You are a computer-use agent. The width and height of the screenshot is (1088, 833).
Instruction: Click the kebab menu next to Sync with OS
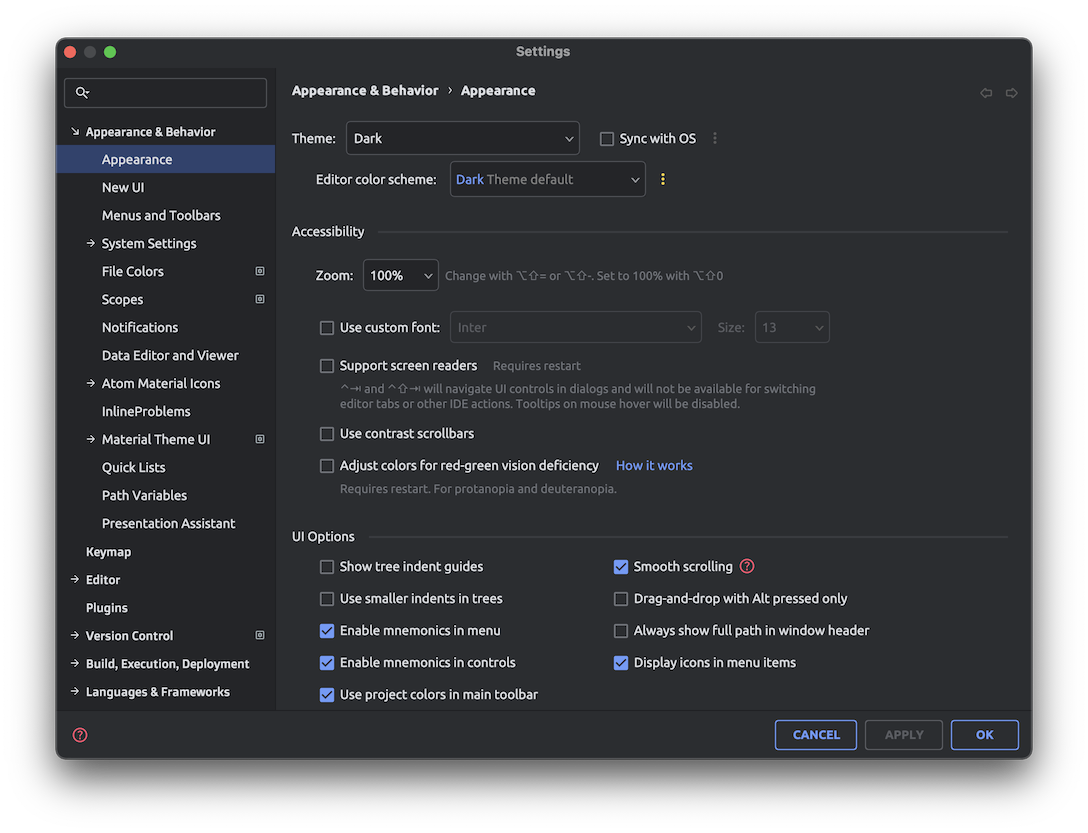tap(715, 138)
